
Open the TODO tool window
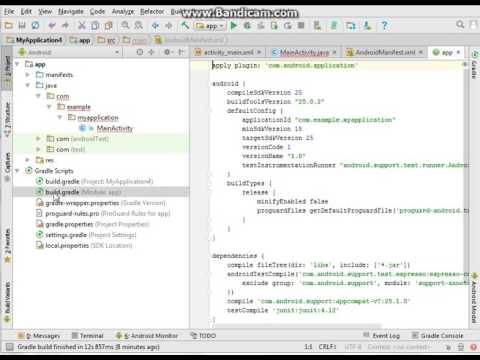pyautogui.click(x=203, y=336)
